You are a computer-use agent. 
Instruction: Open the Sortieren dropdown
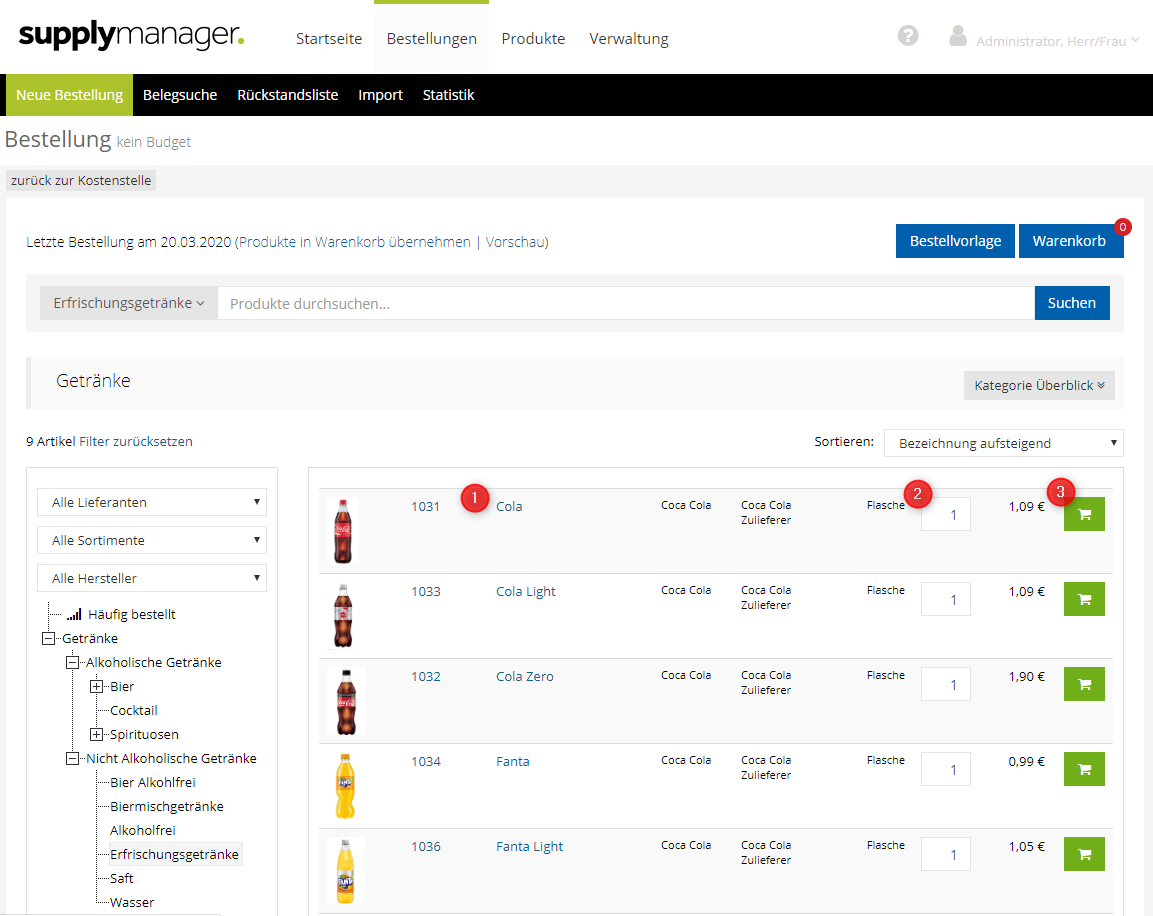(x=1003, y=443)
